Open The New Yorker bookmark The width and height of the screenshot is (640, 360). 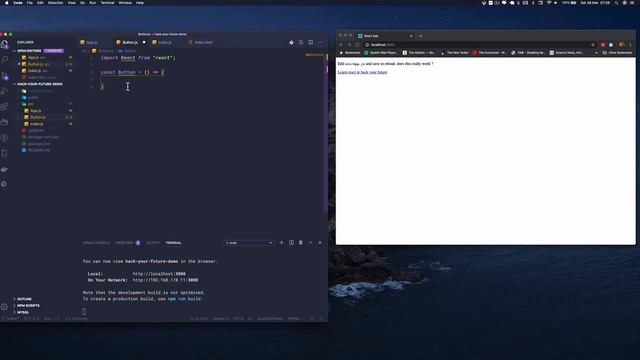click(455, 53)
